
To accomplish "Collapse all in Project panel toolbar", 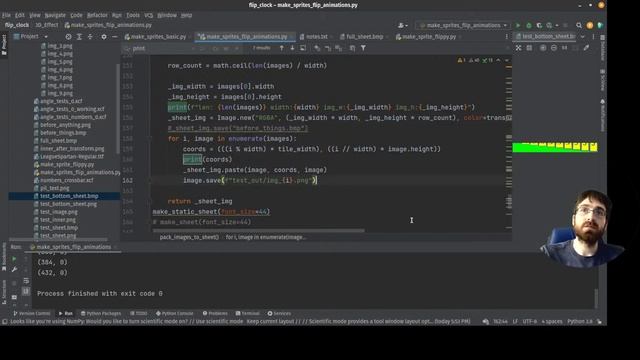I will click(90, 37).
